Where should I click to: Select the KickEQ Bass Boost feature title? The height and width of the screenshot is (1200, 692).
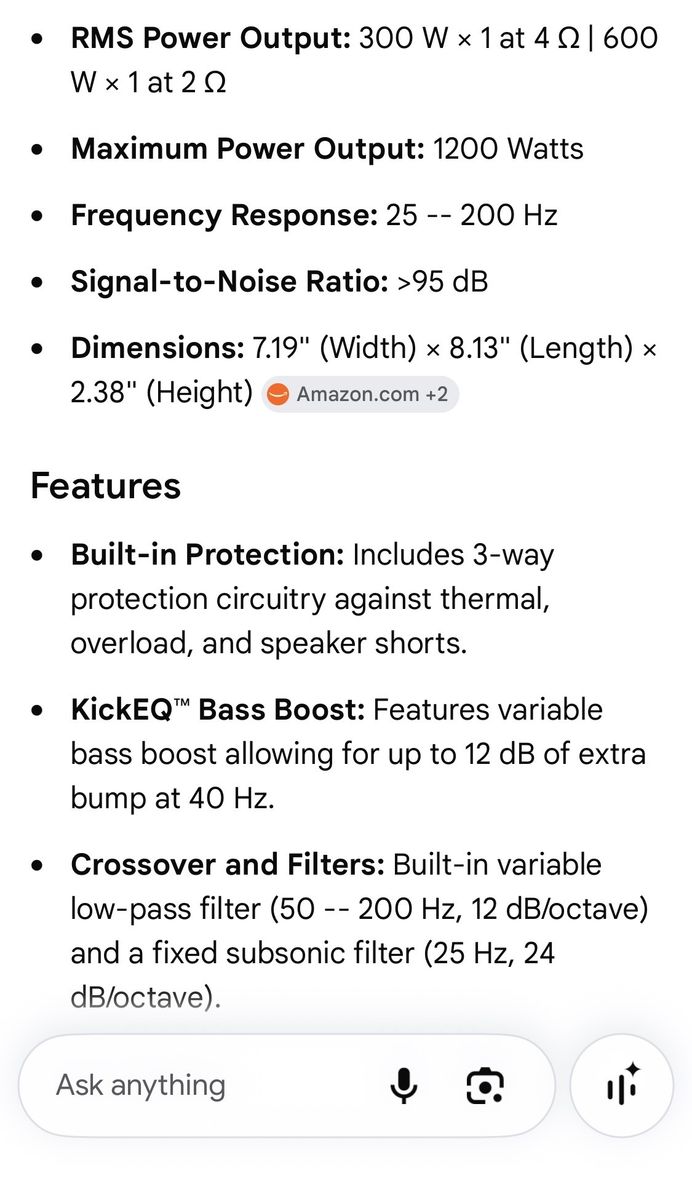[x=217, y=710]
